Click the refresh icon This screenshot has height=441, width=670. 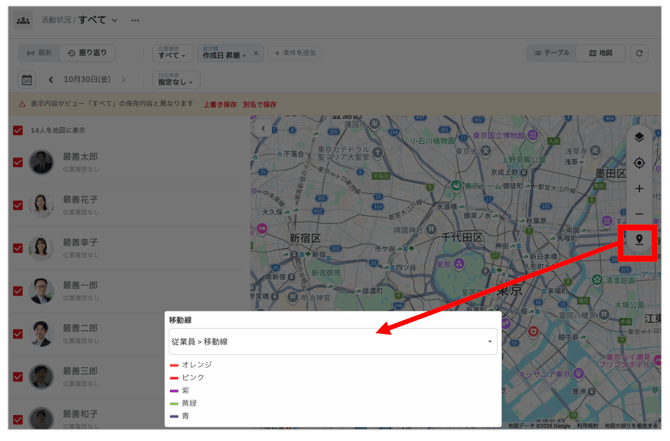point(639,53)
